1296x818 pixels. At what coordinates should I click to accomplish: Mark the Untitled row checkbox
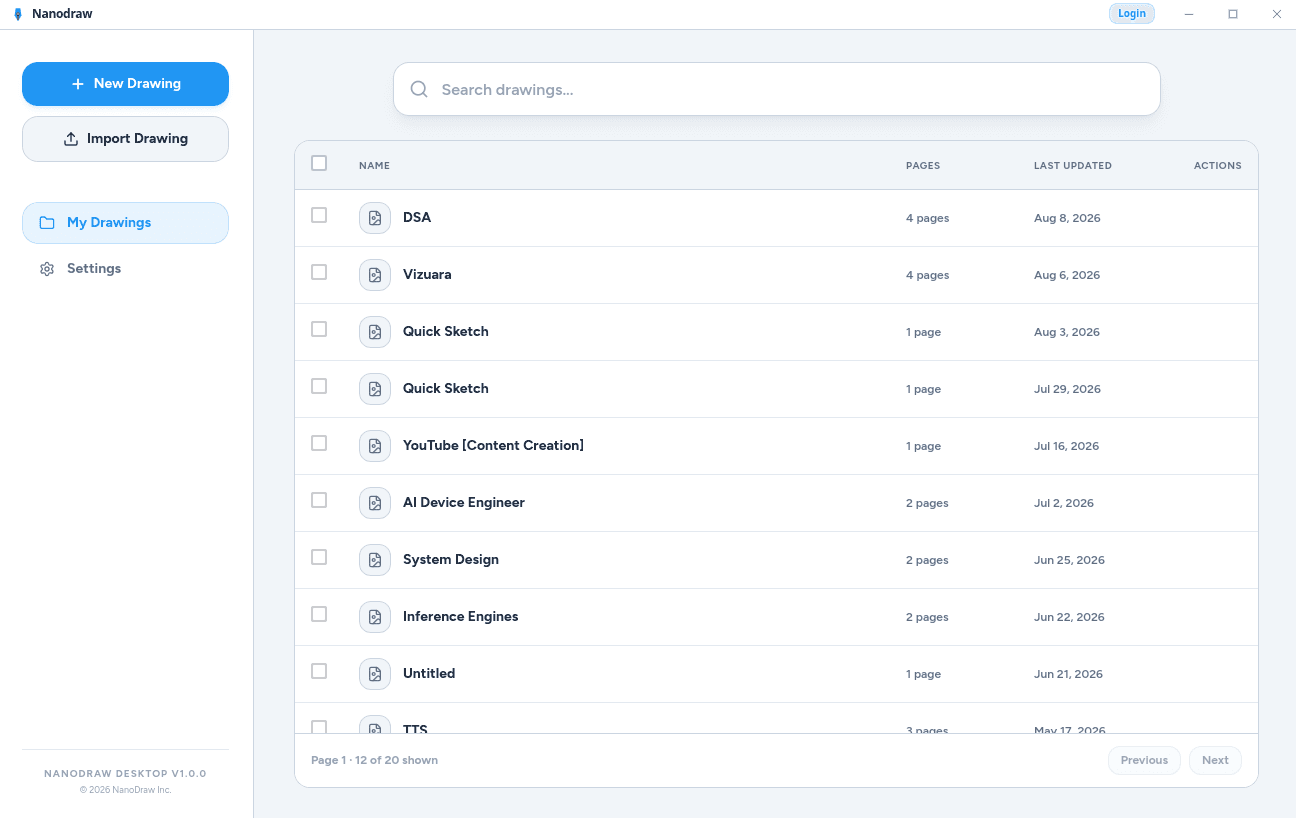pyautogui.click(x=319, y=671)
